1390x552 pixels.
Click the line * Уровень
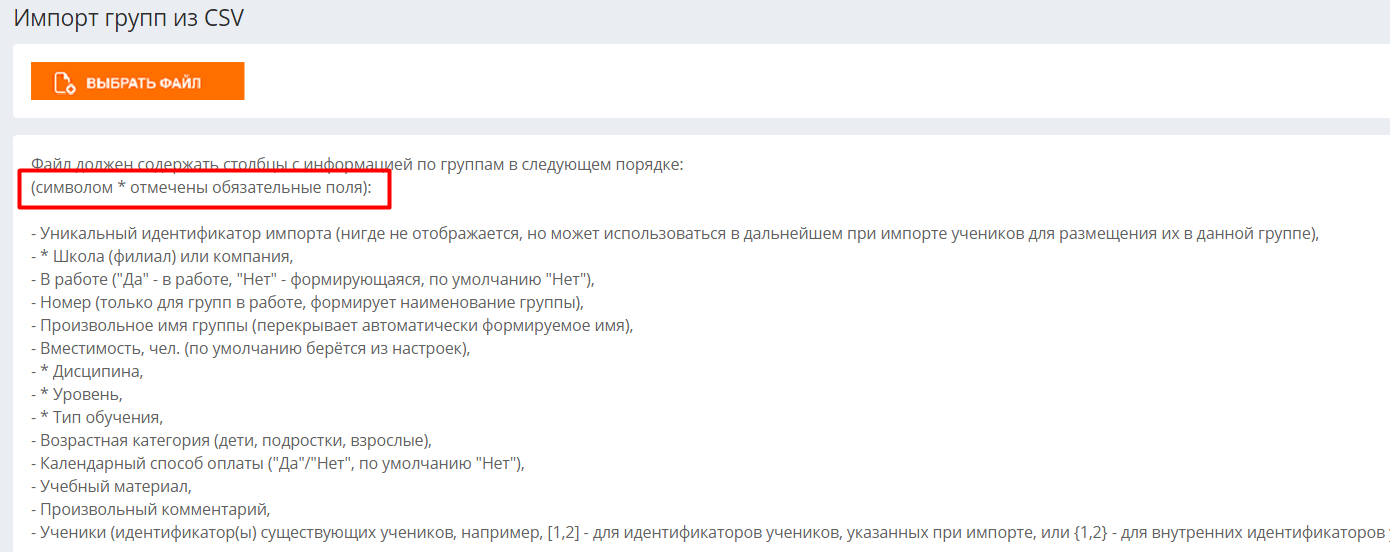click(77, 394)
